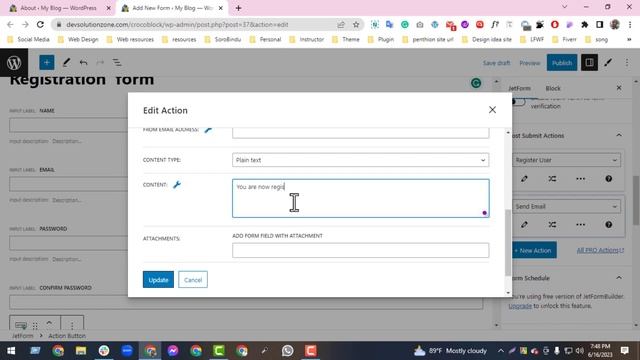Open WhatsApp from the taskbar
640x360 pixels.
point(287,351)
